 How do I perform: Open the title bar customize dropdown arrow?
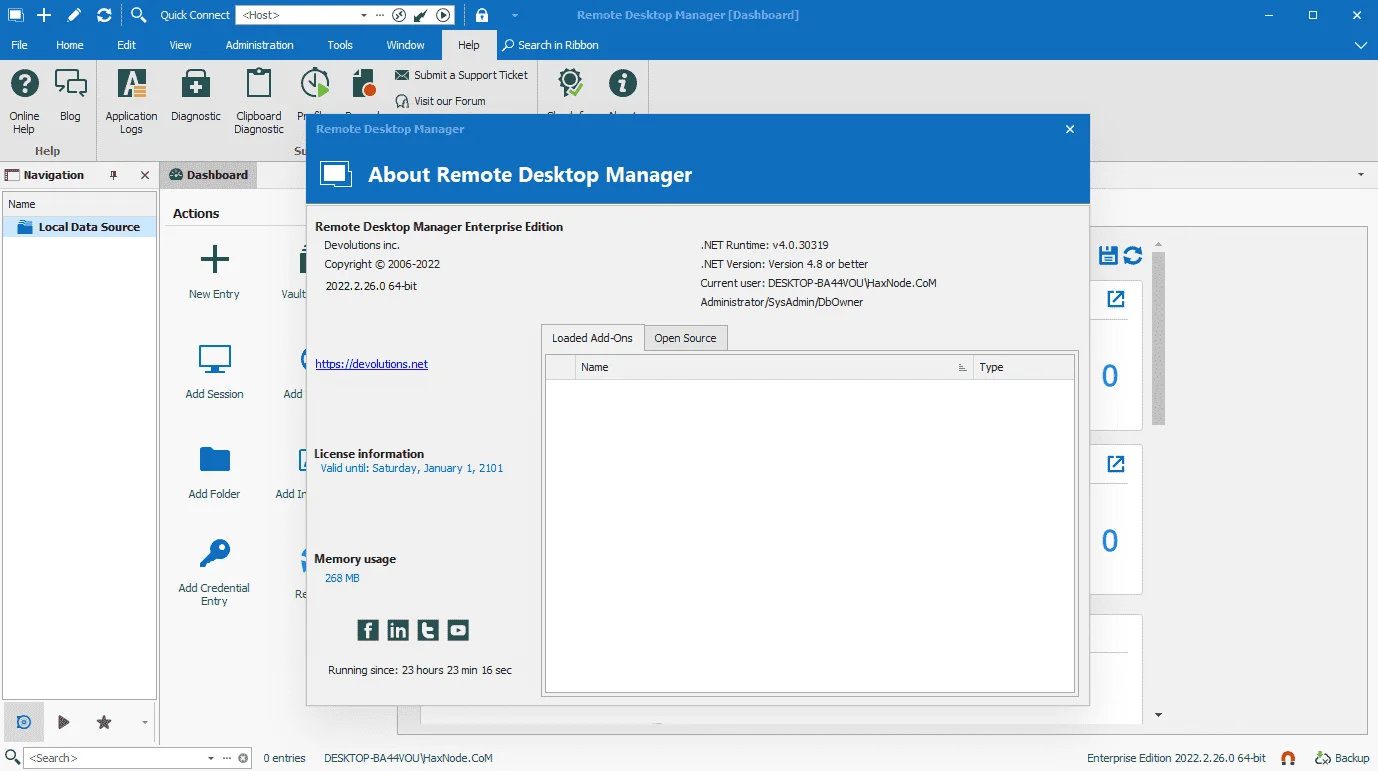(514, 15)
